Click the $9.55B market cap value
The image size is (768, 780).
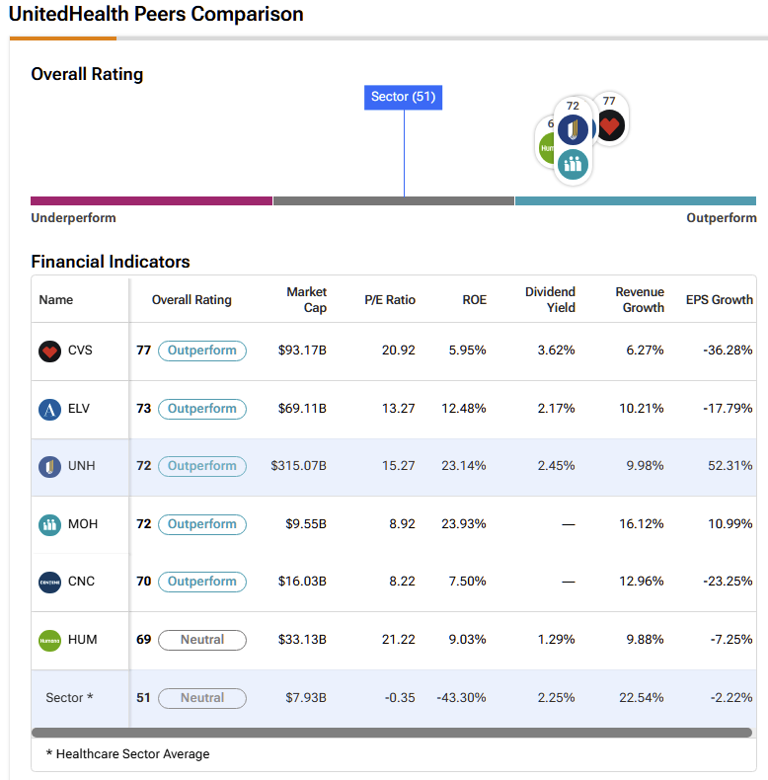[306, 524]
